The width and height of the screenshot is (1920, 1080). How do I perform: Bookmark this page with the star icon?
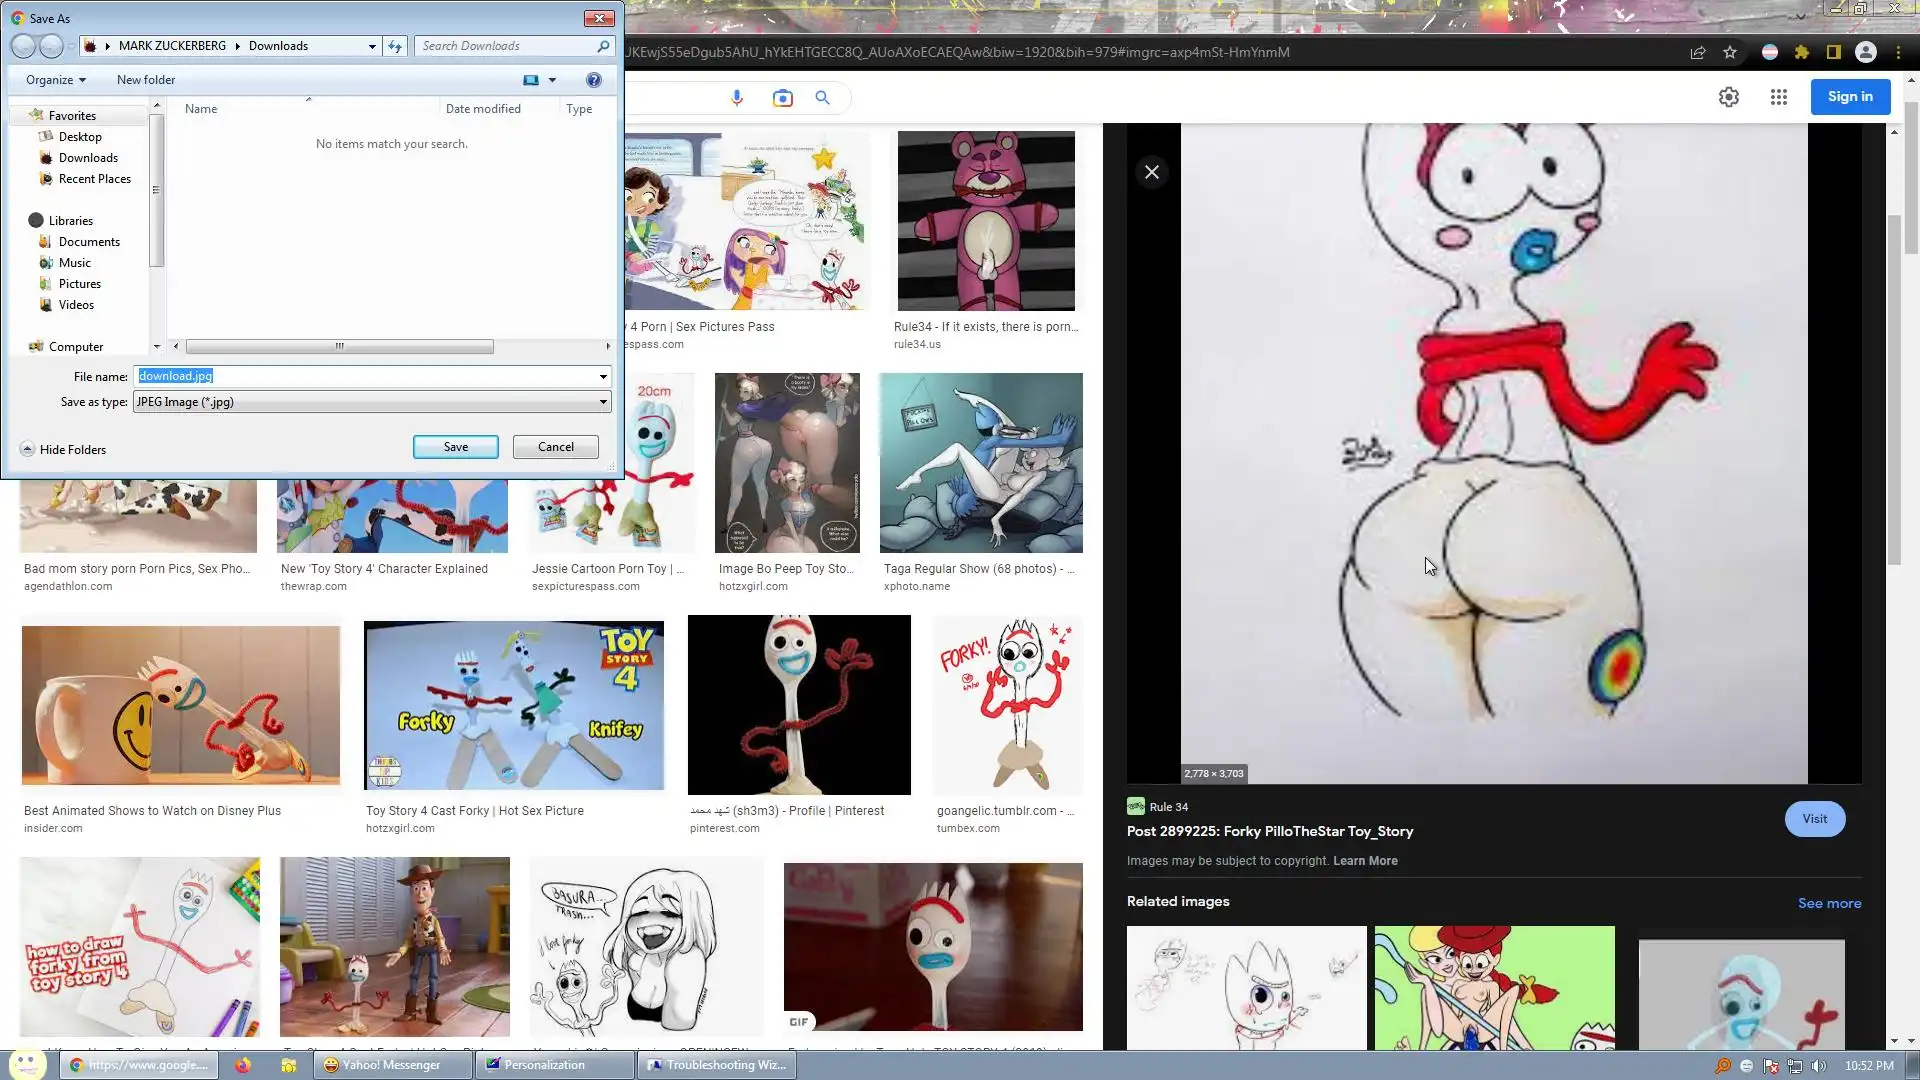pyautogui.click(x=1730, y=52)
